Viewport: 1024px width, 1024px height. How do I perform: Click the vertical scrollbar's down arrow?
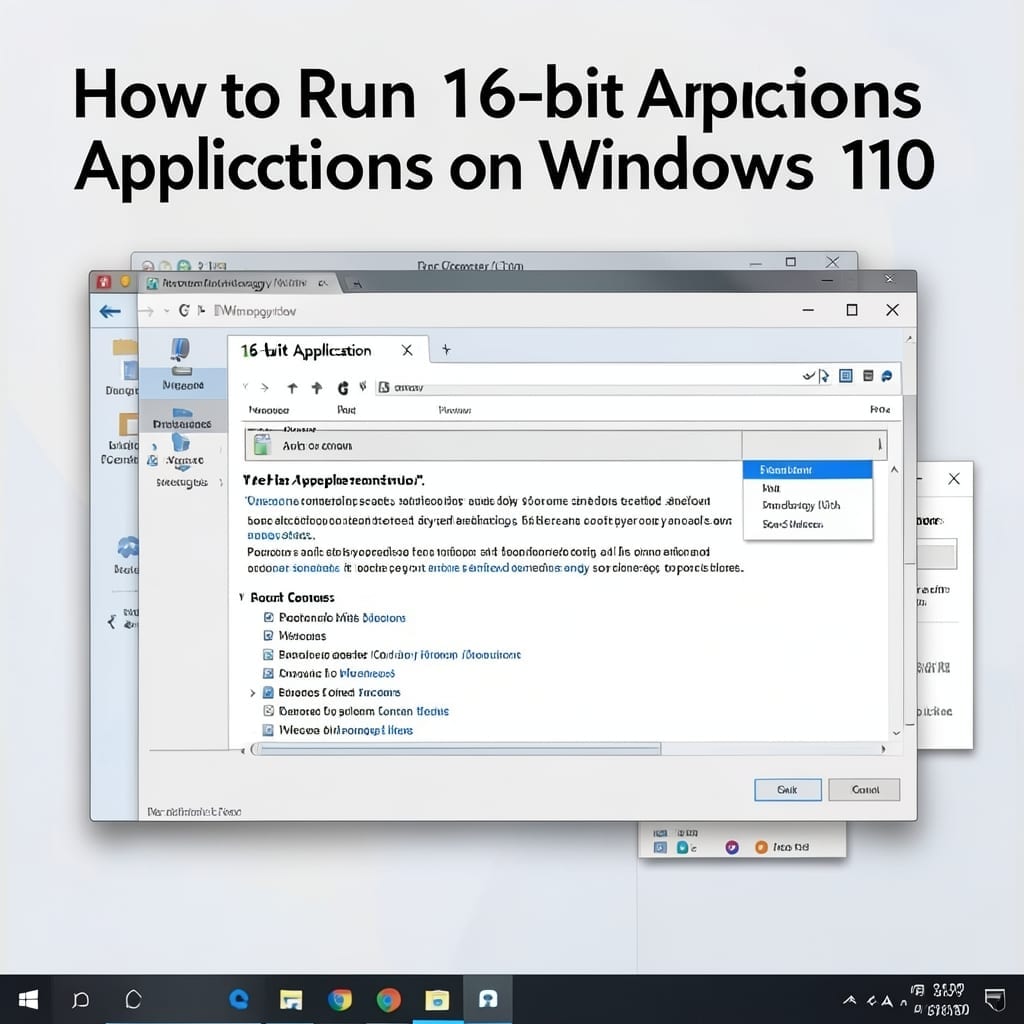pyautogui.click(x=896, y=733)
